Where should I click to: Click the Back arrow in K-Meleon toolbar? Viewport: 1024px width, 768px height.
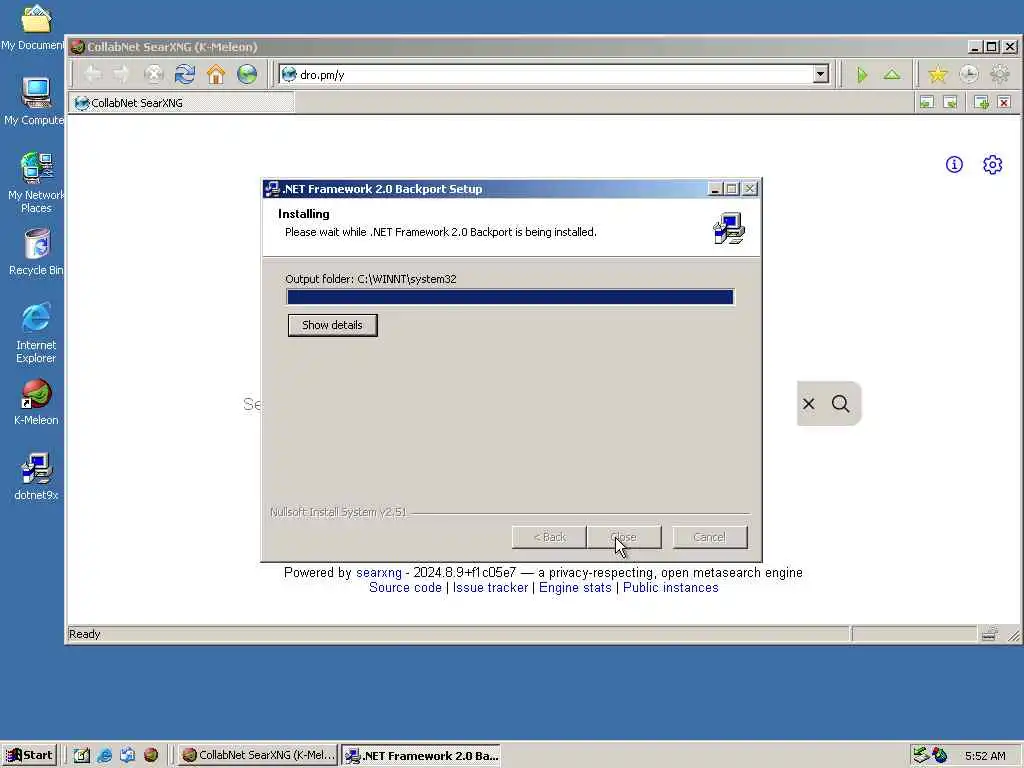click(93, 74)
